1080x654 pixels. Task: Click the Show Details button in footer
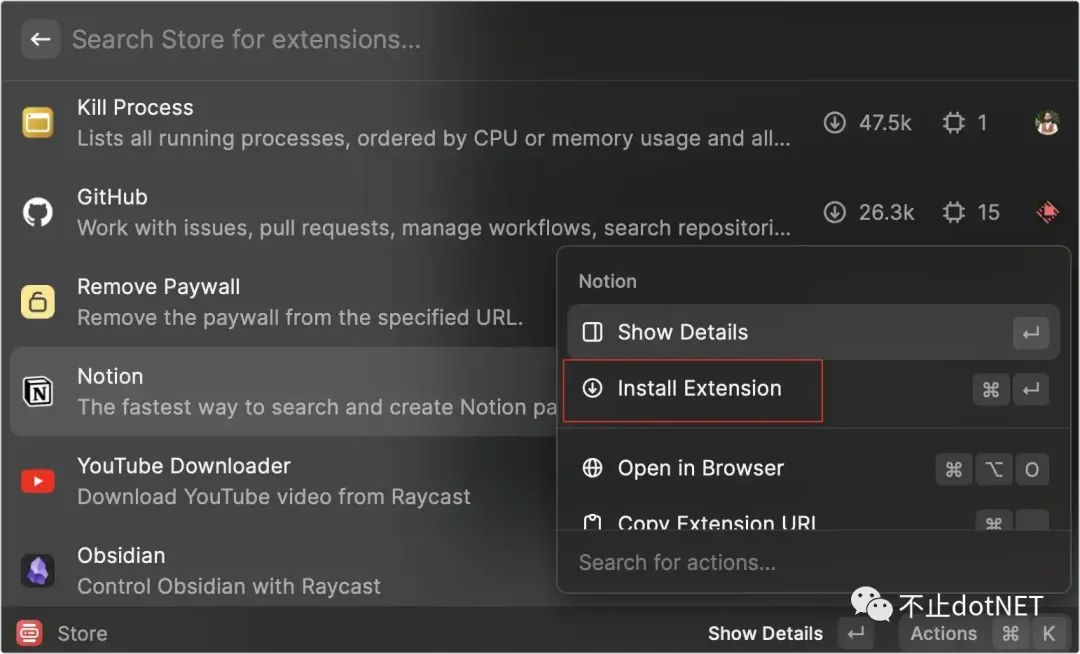pyautogui.click(x=765, y=633)
